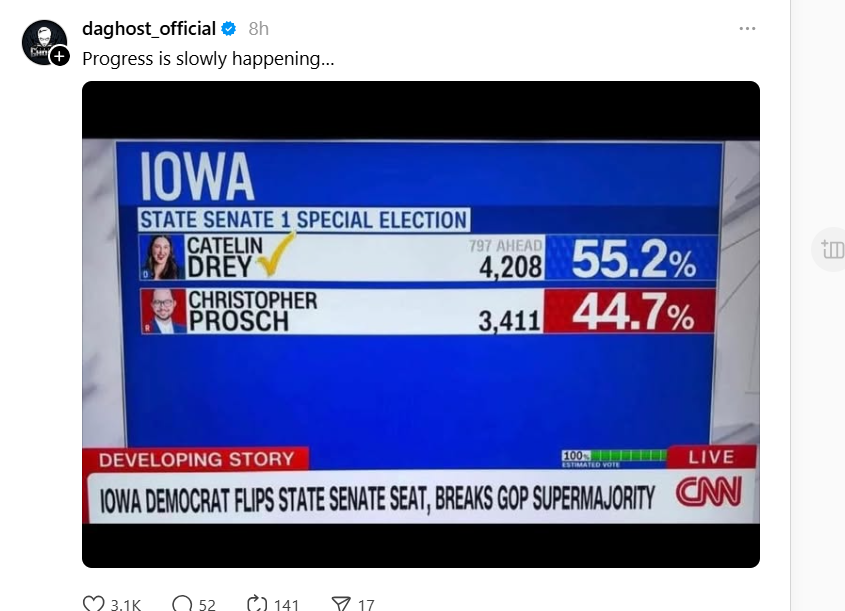Click the "Progress is slowly happening..." post text
The height and width of the screenshot is (611, 845).
(208, 59)
